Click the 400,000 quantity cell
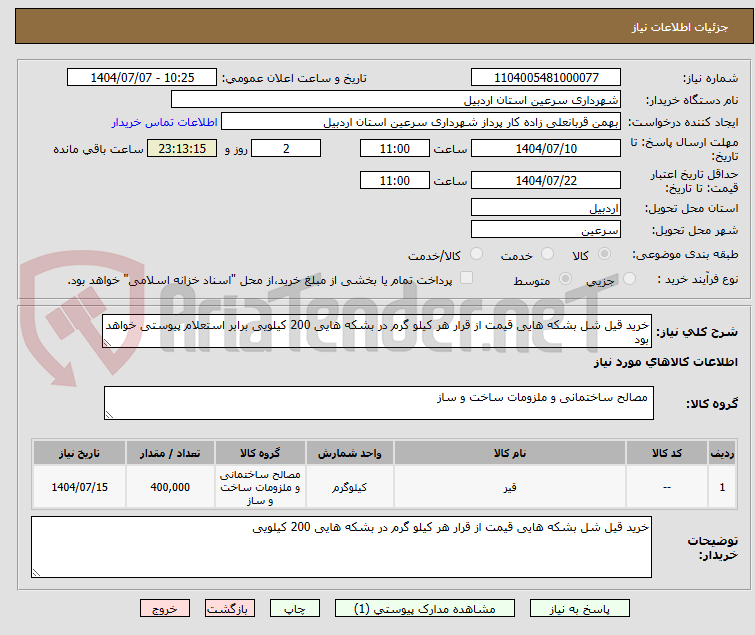Screen dimensions: 755x635 (x=170, y=487)
